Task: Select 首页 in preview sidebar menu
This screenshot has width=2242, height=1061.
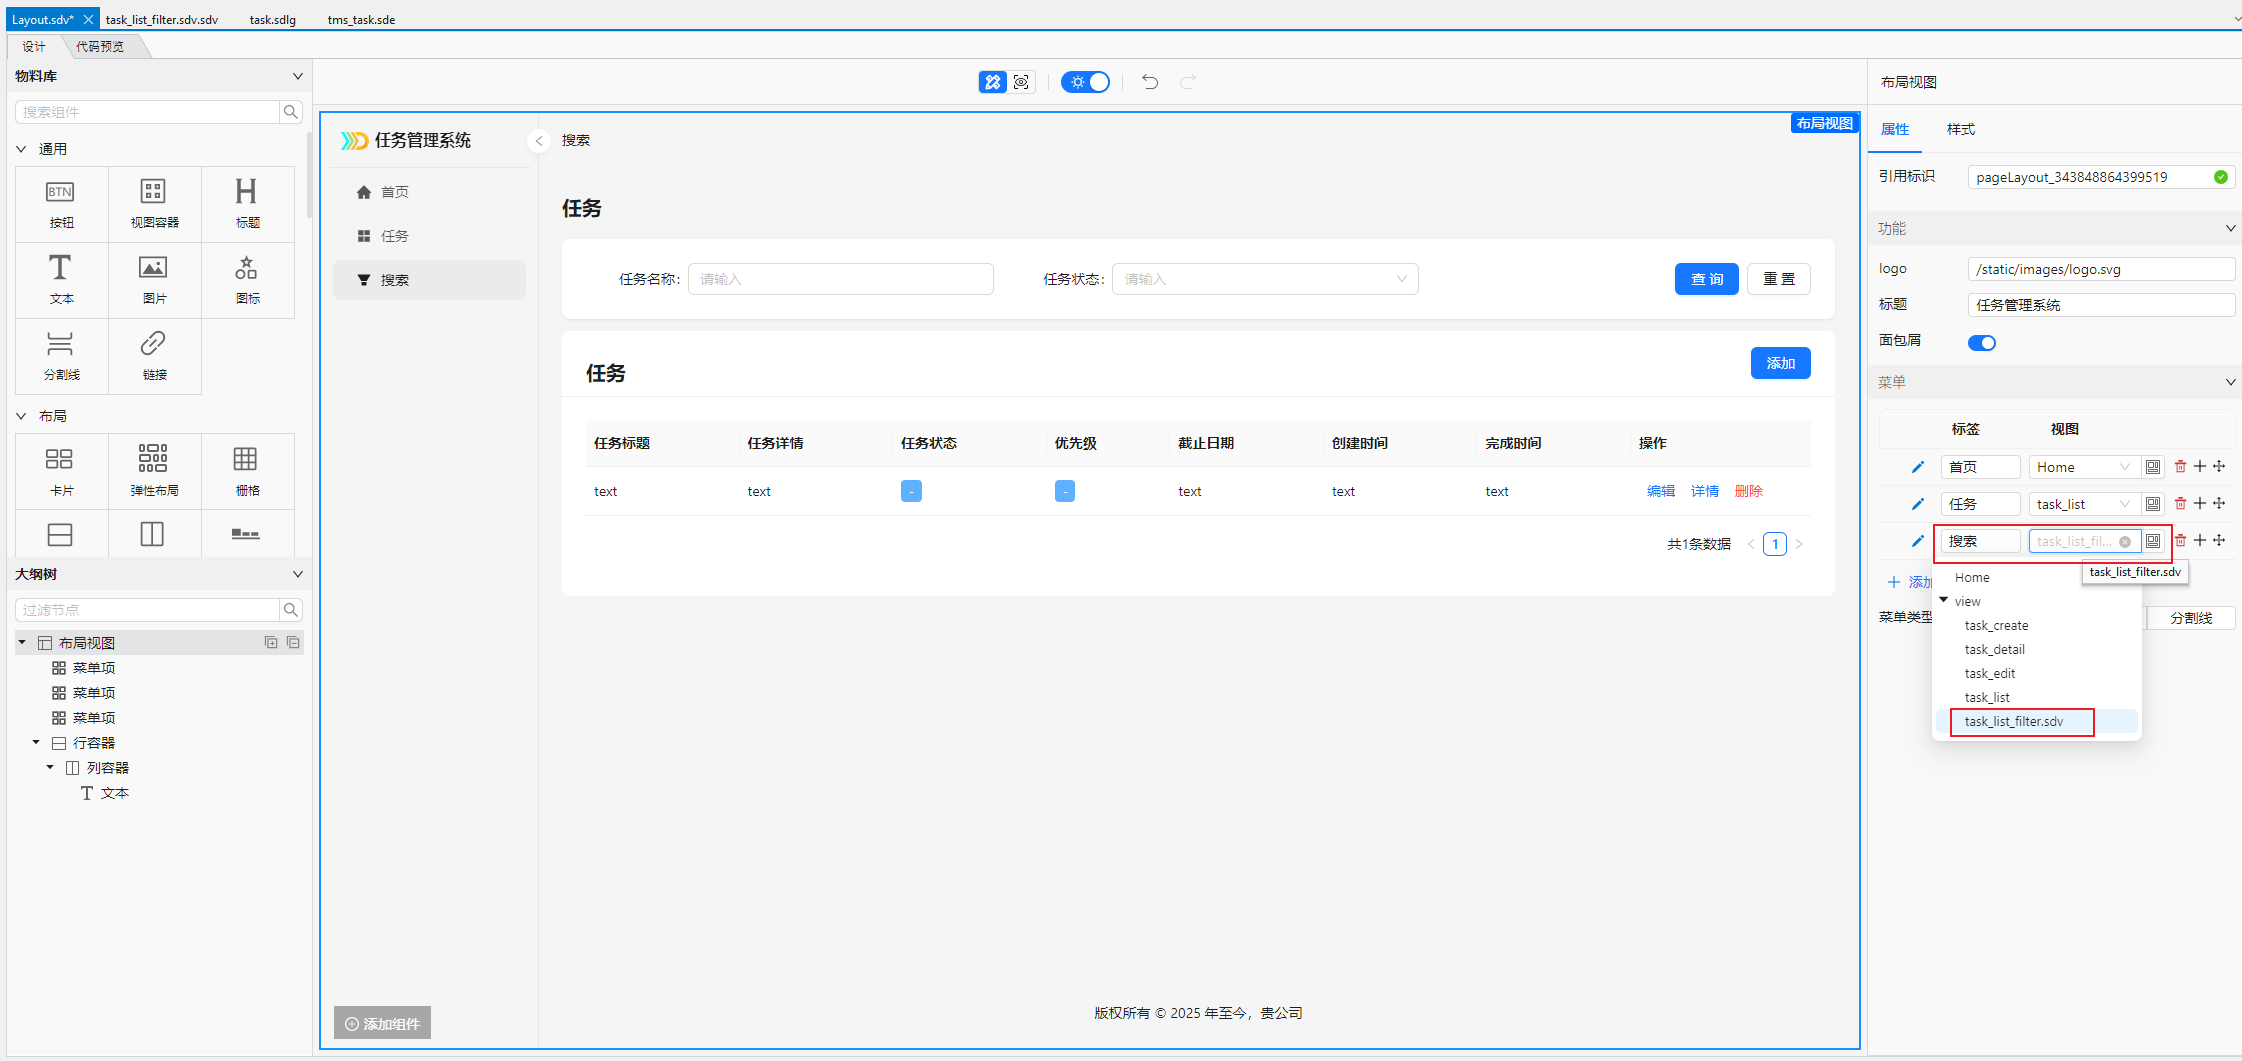Action: click(429, 192)
